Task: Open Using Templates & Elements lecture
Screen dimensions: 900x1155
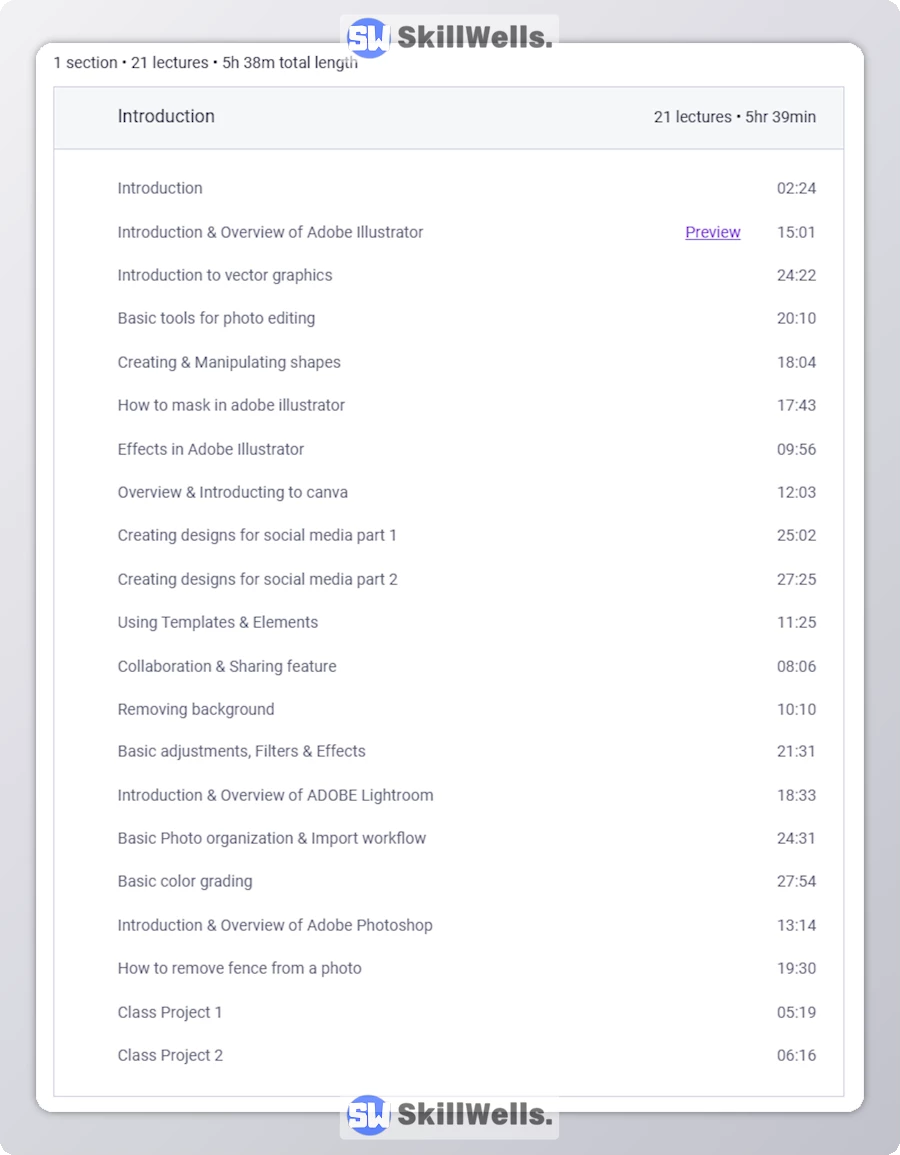Action: [218, 622]
